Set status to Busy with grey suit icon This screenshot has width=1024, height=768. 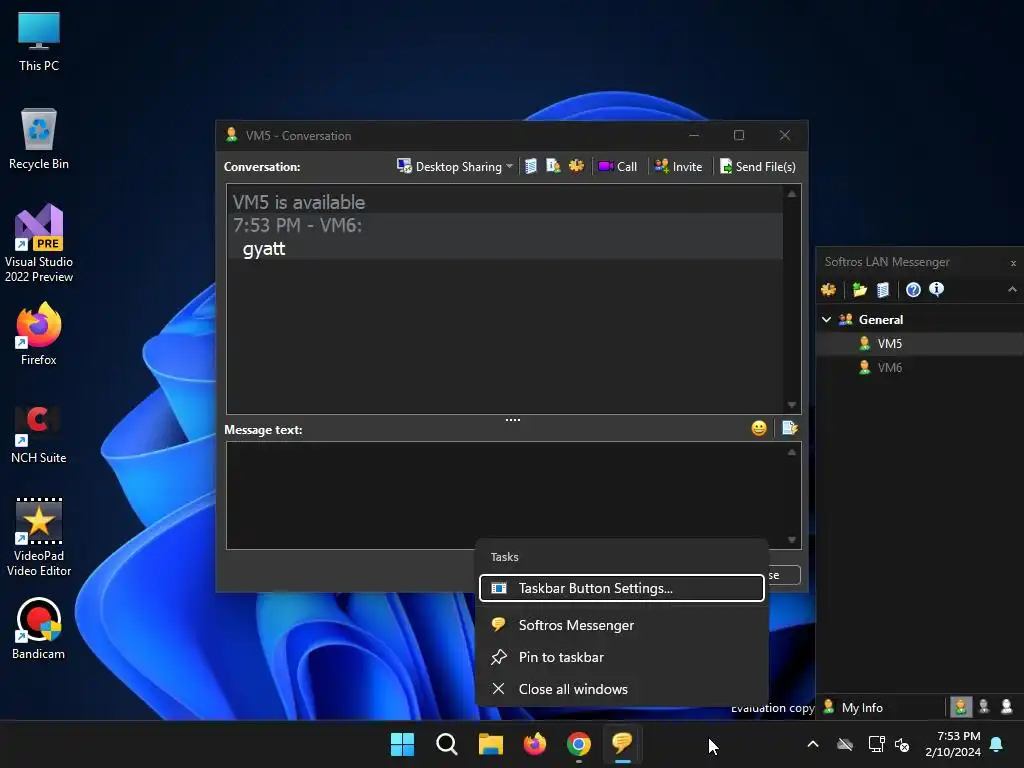pyautogui.click(x=984, y=707)
